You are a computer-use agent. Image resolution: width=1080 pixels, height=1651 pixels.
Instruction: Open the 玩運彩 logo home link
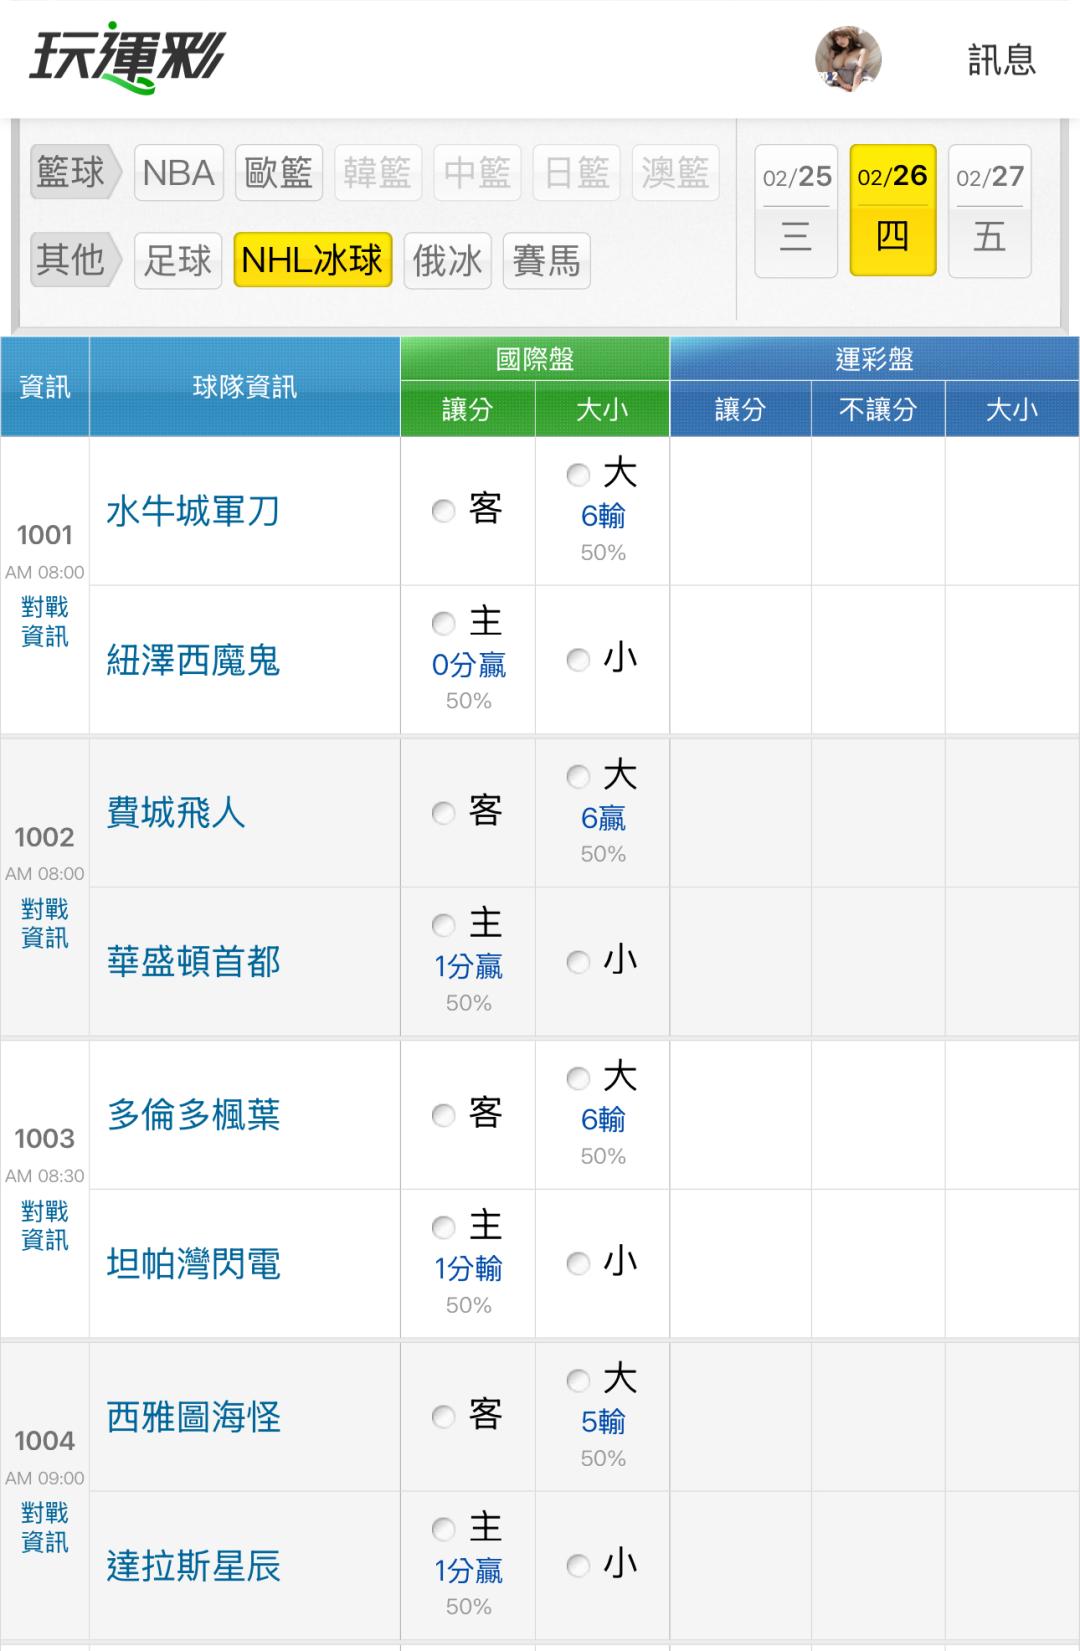coord(127,57)
